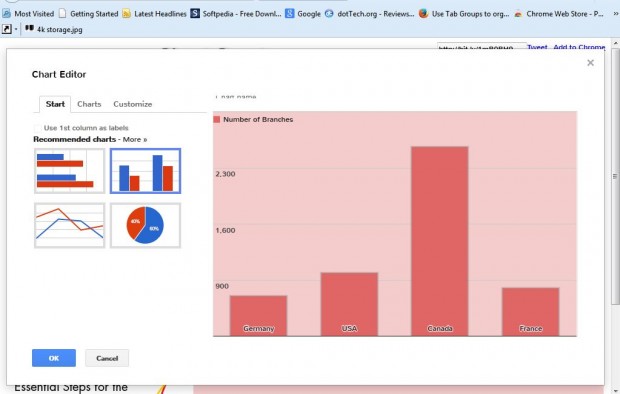Open Softpedia bookmark icon
Image resolution: width=620 pixels, height=394 pixels.
[x=195, y=13]
